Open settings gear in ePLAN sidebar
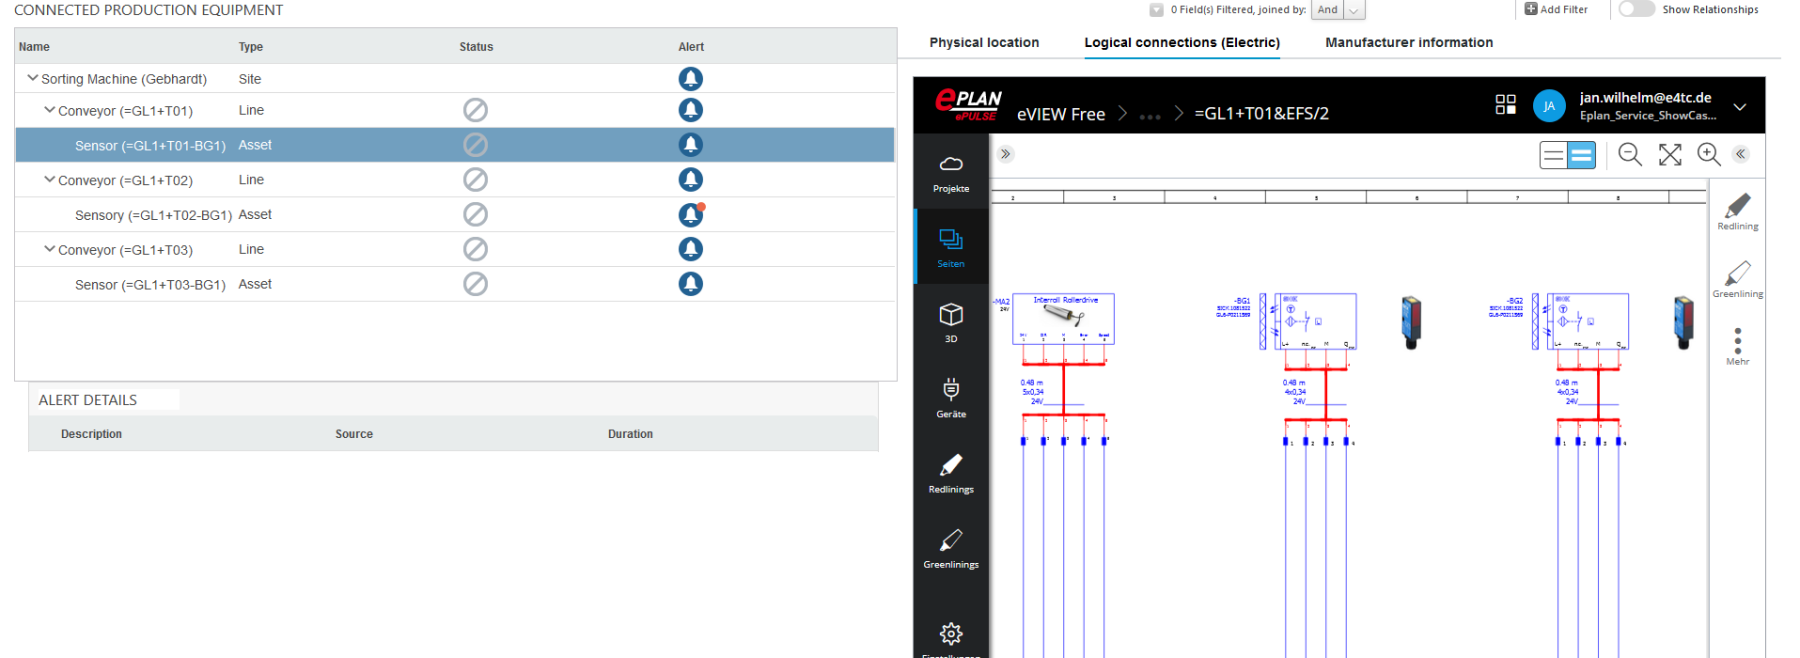The image size is (1800, 658). pyautogui.click(x=951, y=634)
